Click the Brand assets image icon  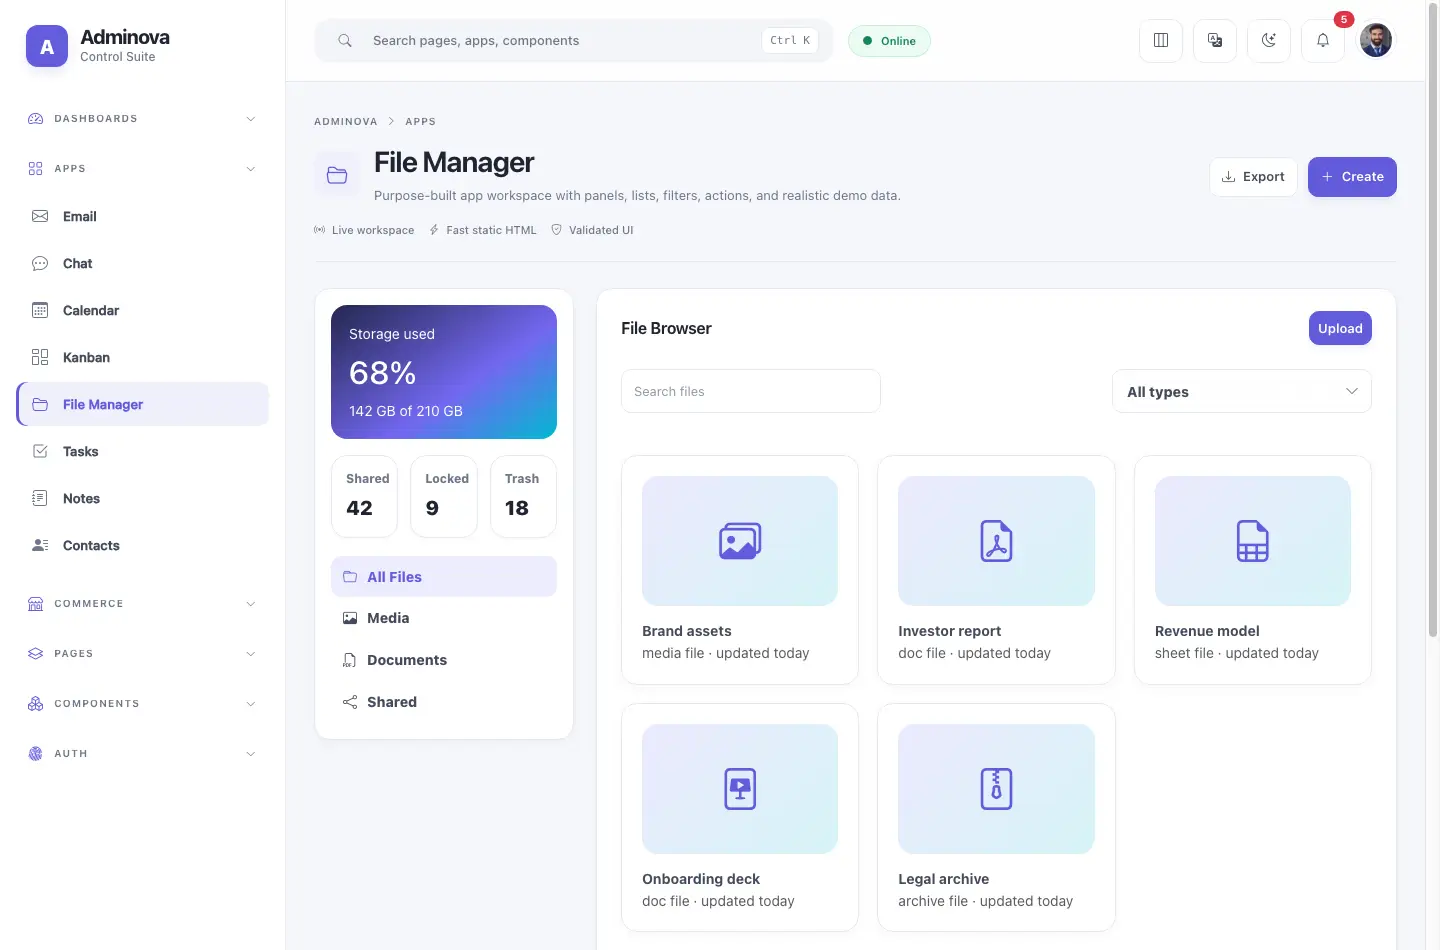coord(740,541)
